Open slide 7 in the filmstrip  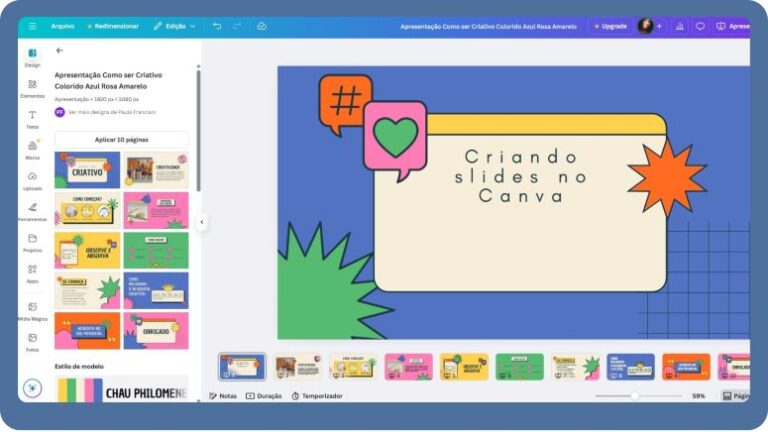click(575, 367)
